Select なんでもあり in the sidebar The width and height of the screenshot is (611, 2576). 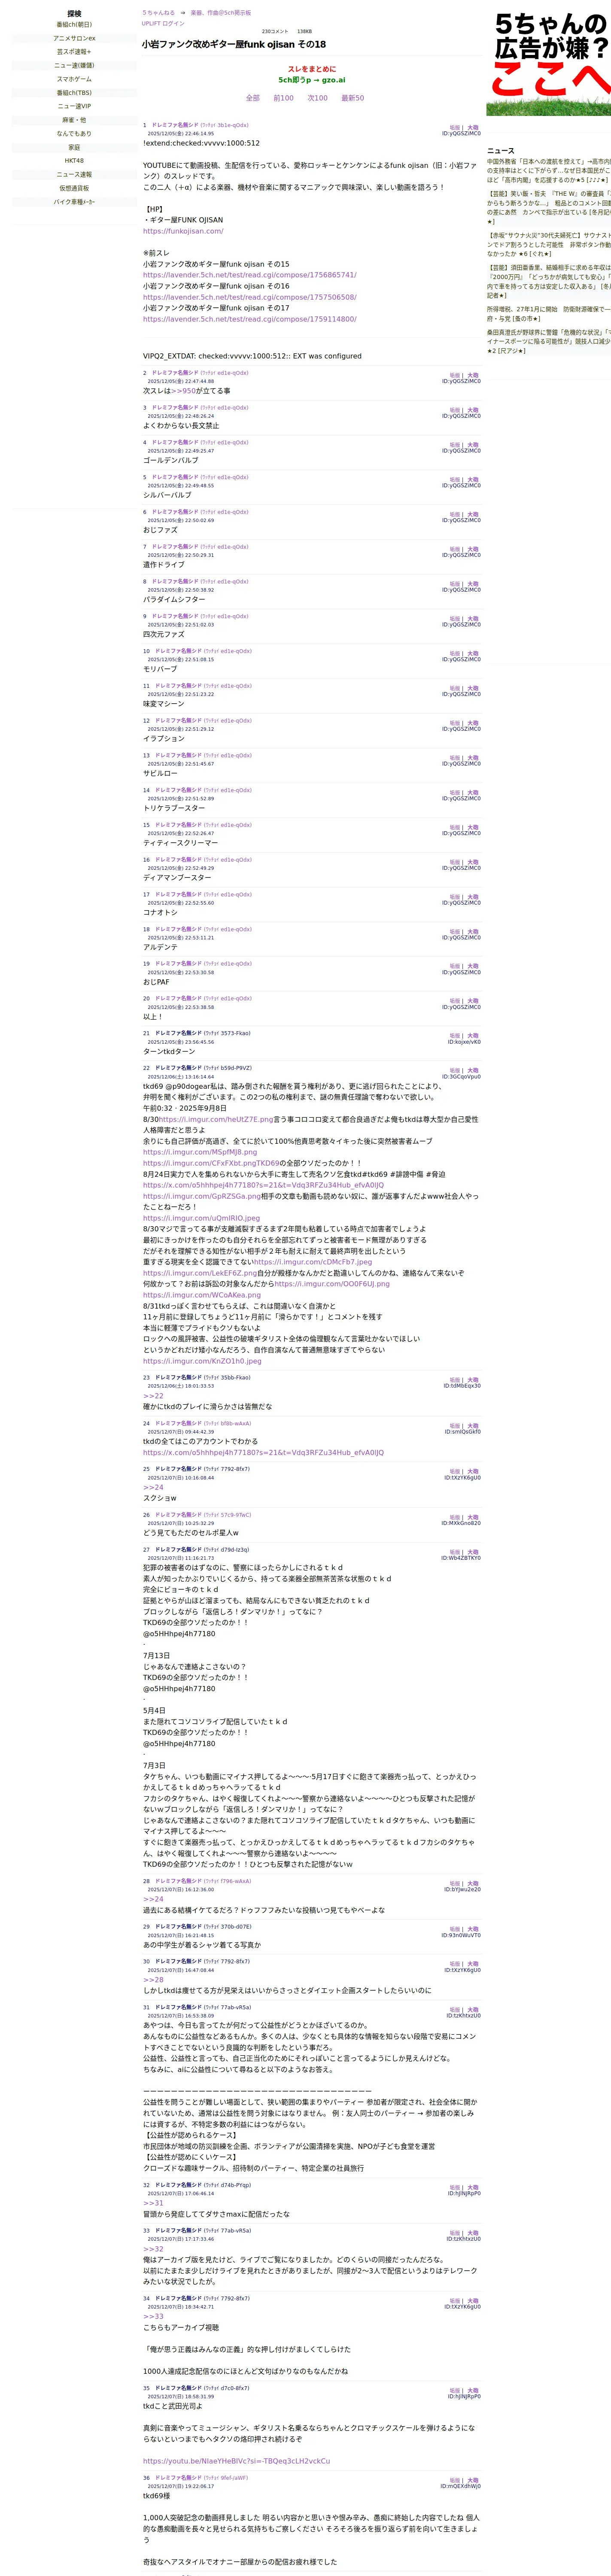[x=74, y=133]
